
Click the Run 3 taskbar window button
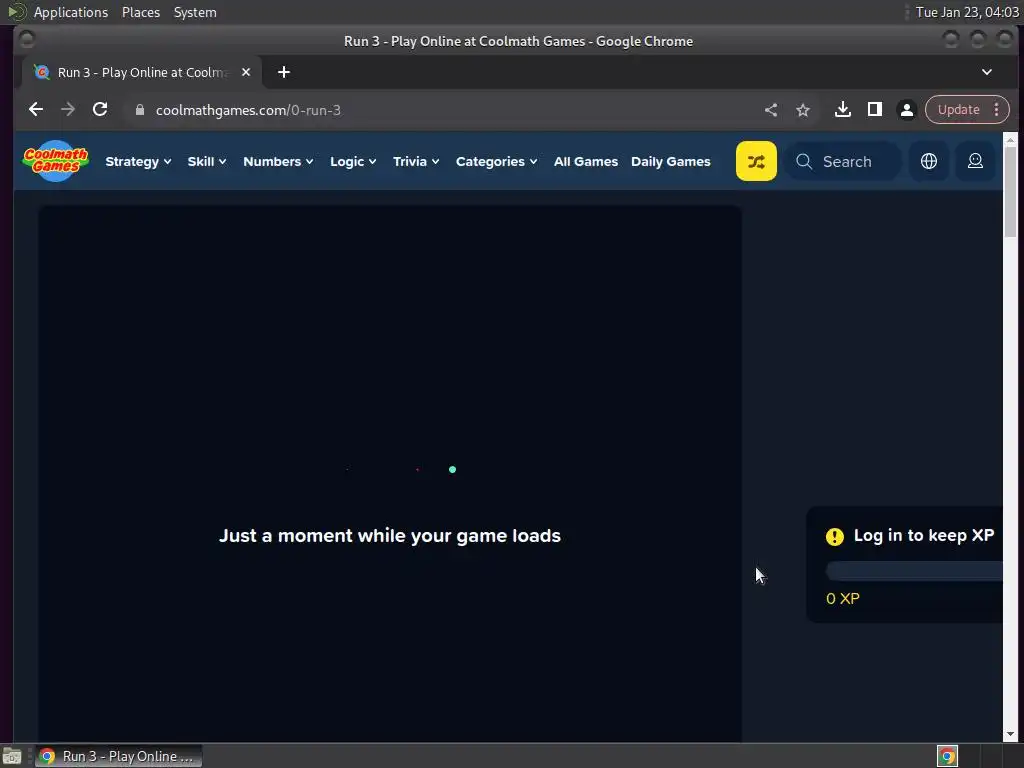point(119,756)
